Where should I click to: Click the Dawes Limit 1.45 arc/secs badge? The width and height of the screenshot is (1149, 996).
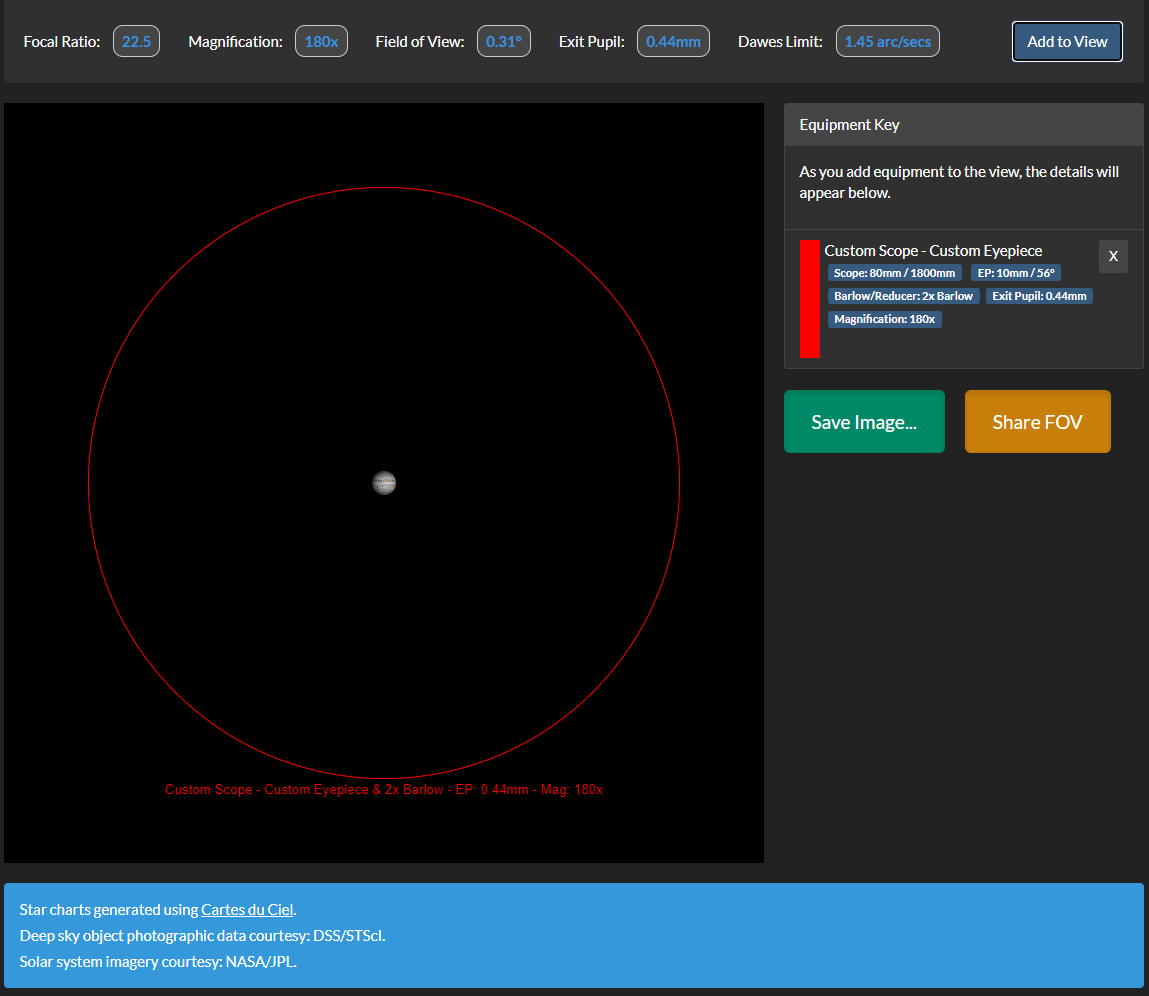tap(887, 41)
